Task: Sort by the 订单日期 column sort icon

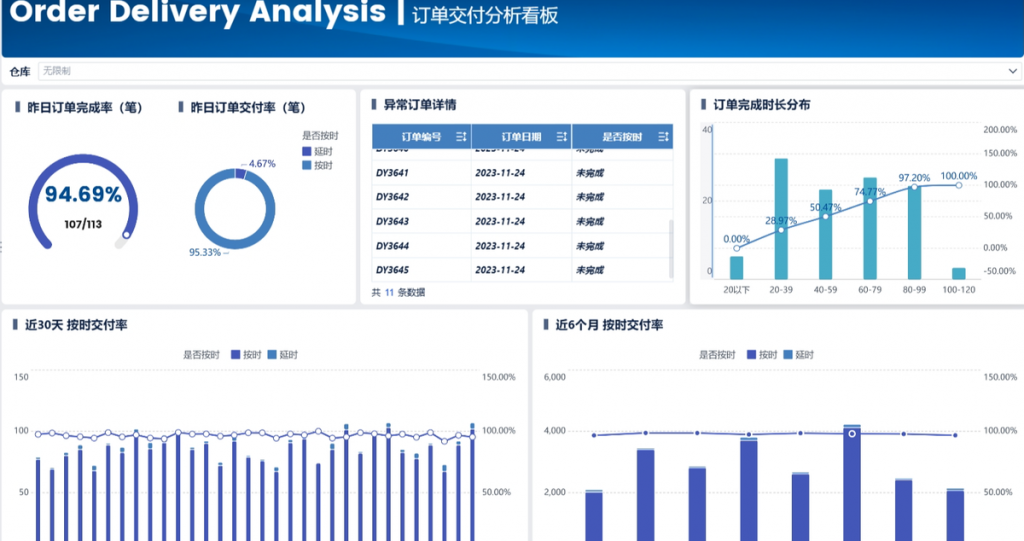Action: tap(561, 137)
